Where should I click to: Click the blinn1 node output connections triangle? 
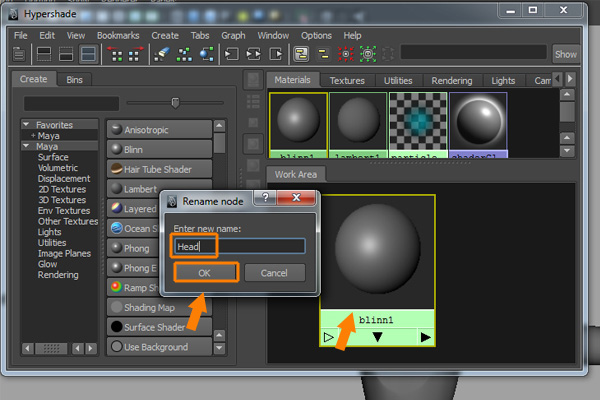tap(426, 337)
